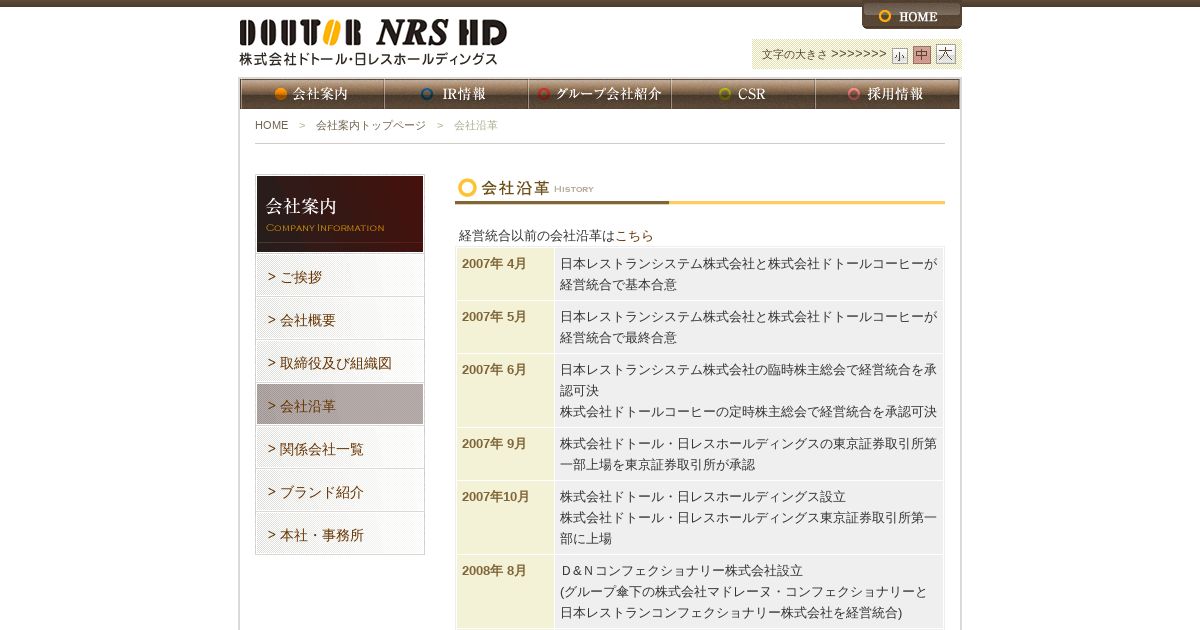This screenshot has width=1200, height=630.
Task: Click 会社案内トップページ breadcrumb link
Action: pos(371,125)
